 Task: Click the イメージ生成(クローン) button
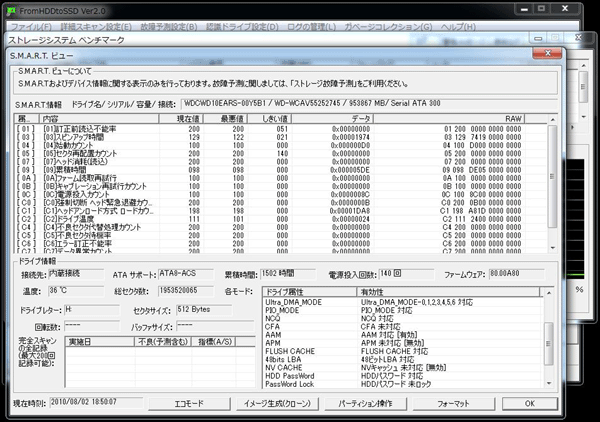277,404
